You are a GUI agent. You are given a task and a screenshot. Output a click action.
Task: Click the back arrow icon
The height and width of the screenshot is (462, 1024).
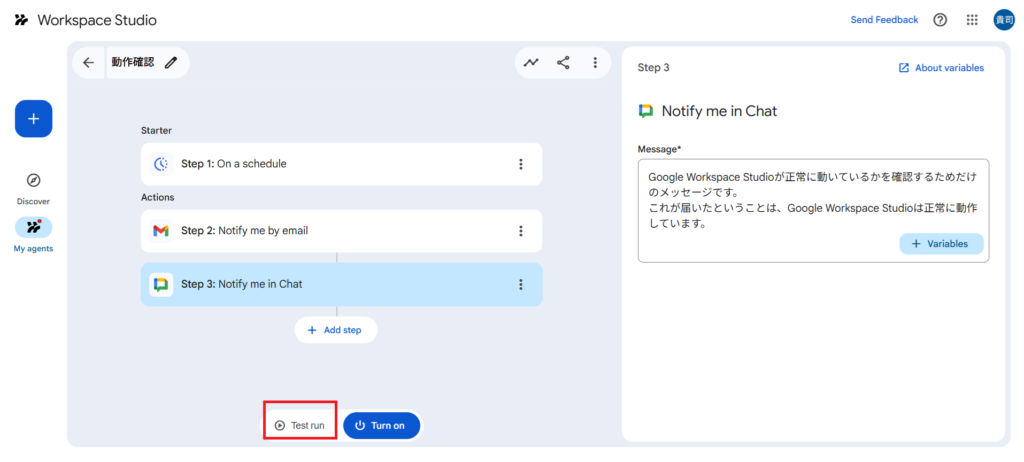(88, 62)
